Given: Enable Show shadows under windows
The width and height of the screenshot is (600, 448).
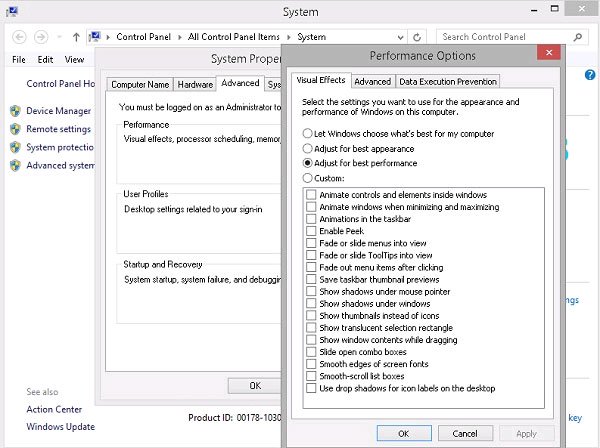Looking at the screenshot, I should pos(311,304).
